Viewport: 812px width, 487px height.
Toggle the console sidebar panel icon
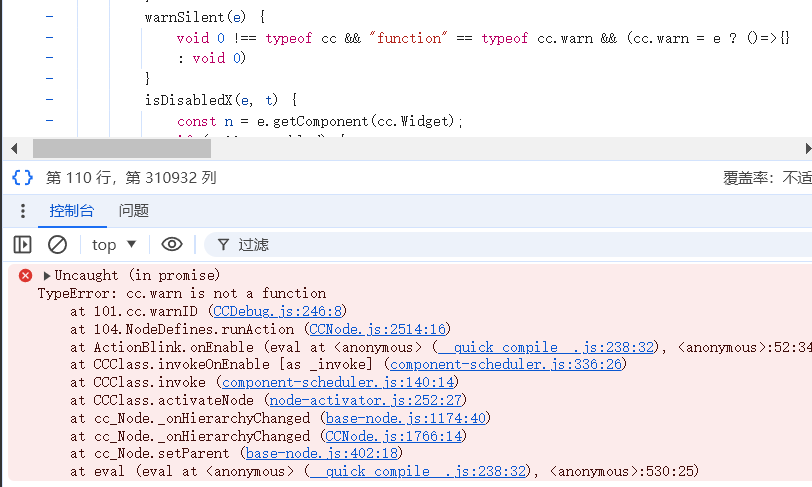[22, 244]
